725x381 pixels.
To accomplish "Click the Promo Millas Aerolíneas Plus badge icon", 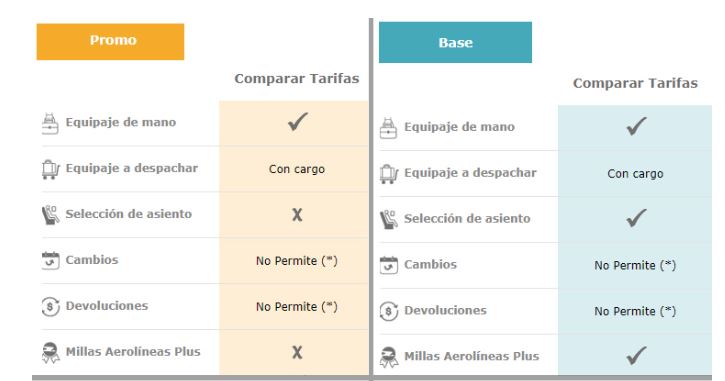I will pos(50,353).
